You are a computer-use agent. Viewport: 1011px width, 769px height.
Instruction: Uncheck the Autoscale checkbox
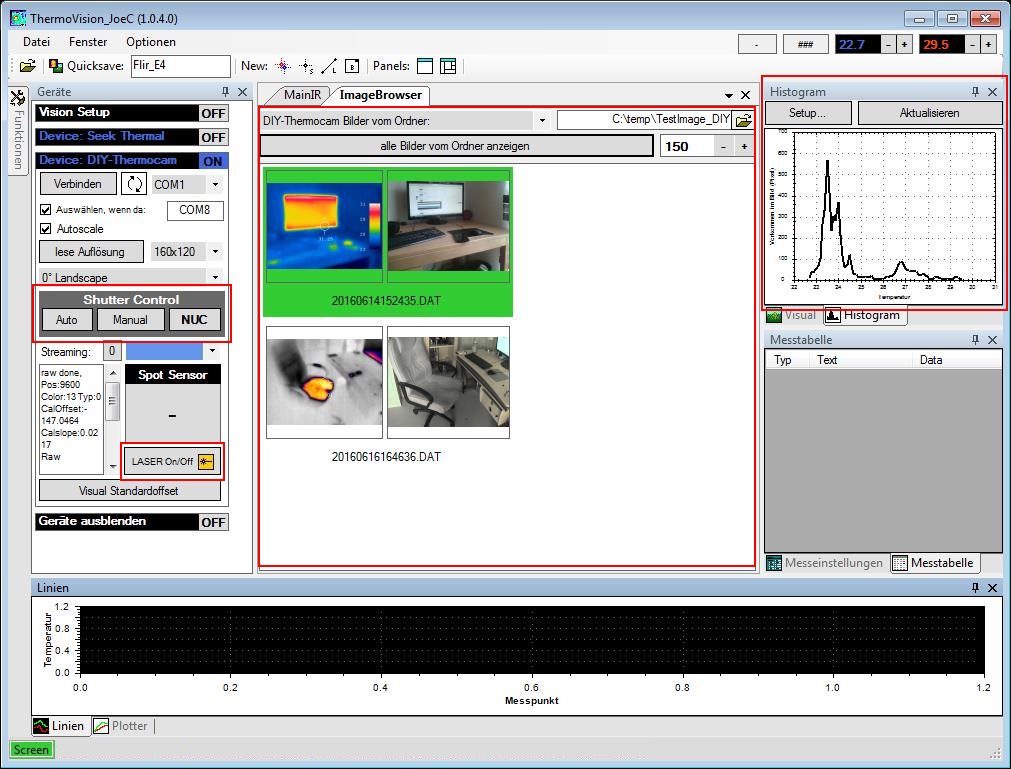[x=46, y=229]
